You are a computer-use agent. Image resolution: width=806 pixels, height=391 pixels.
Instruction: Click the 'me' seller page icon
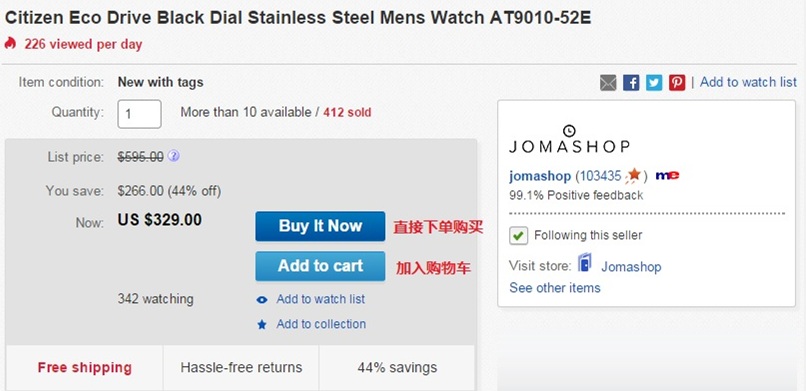click(667, 176)
